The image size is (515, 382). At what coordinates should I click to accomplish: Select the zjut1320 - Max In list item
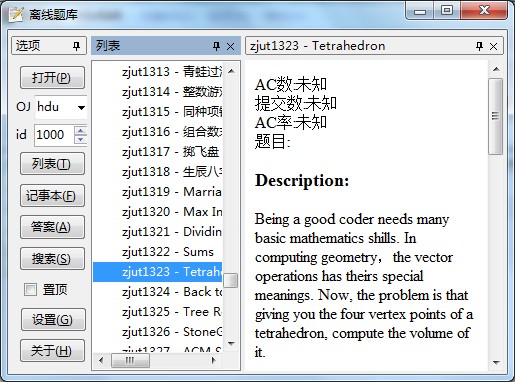(x=157, y=212)
